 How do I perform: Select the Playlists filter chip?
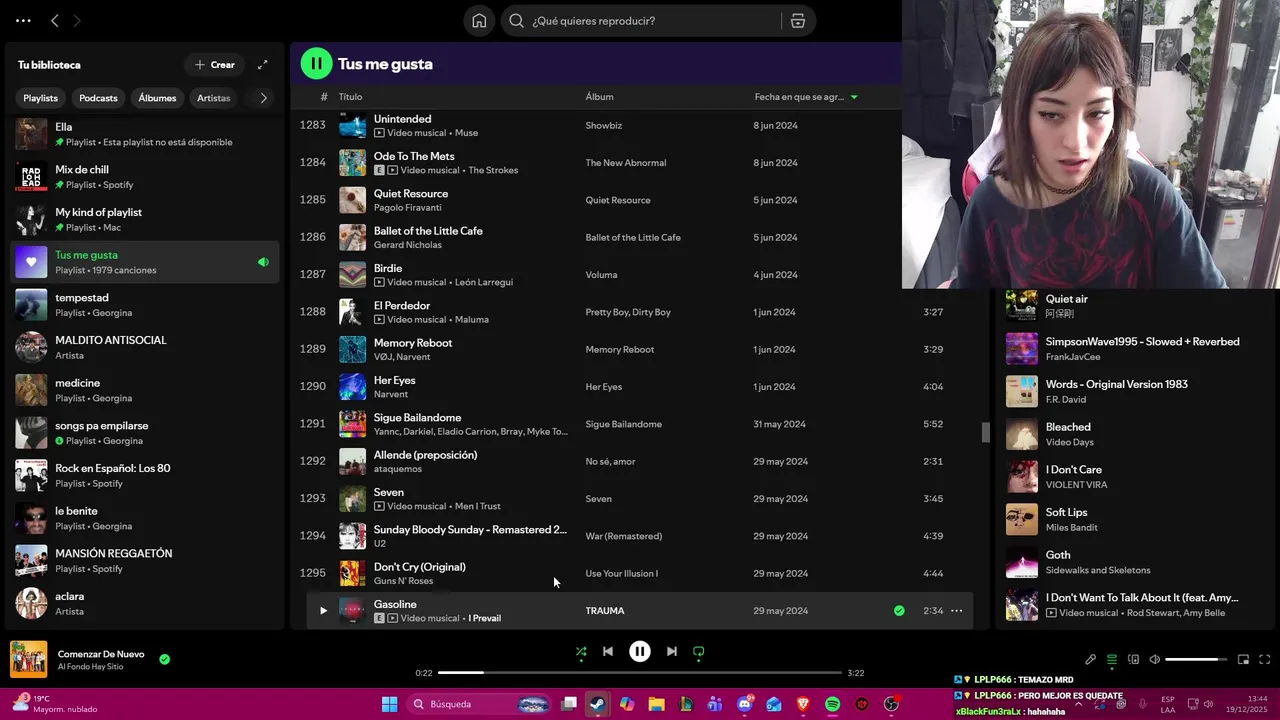[x=41, y=98]
